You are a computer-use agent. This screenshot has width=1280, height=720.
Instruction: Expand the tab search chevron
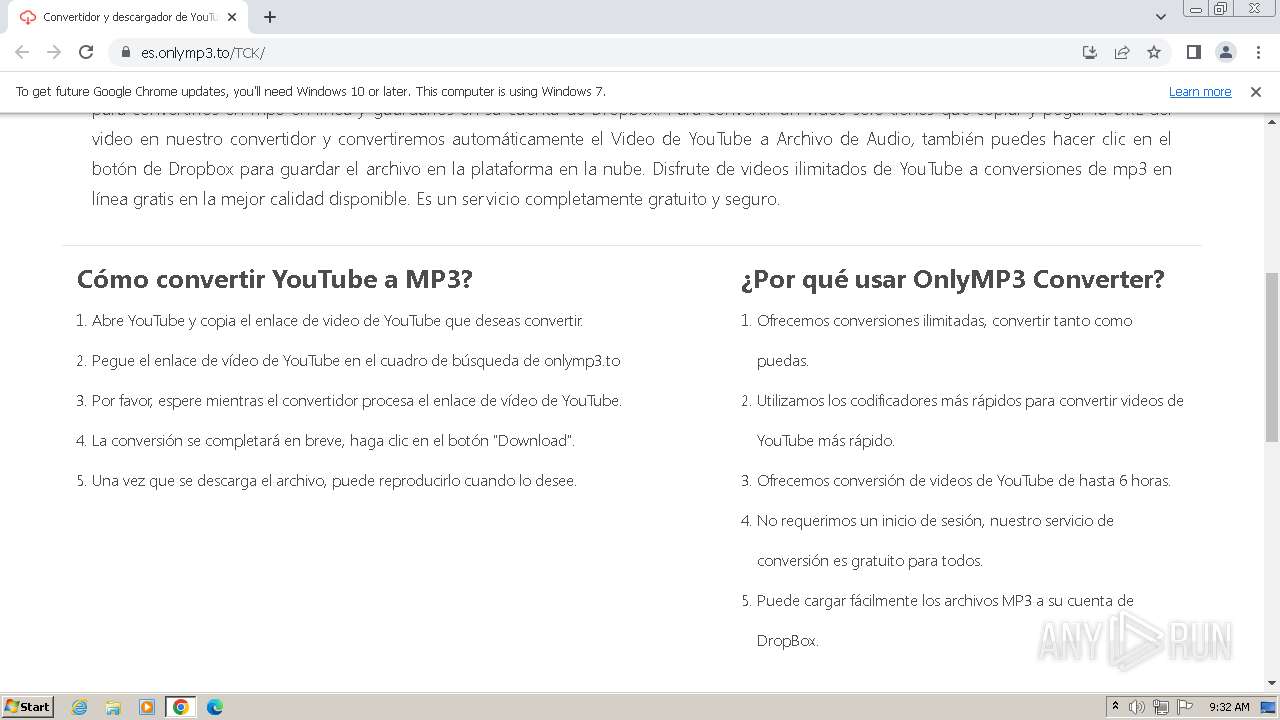click(x=1161, y=17)
